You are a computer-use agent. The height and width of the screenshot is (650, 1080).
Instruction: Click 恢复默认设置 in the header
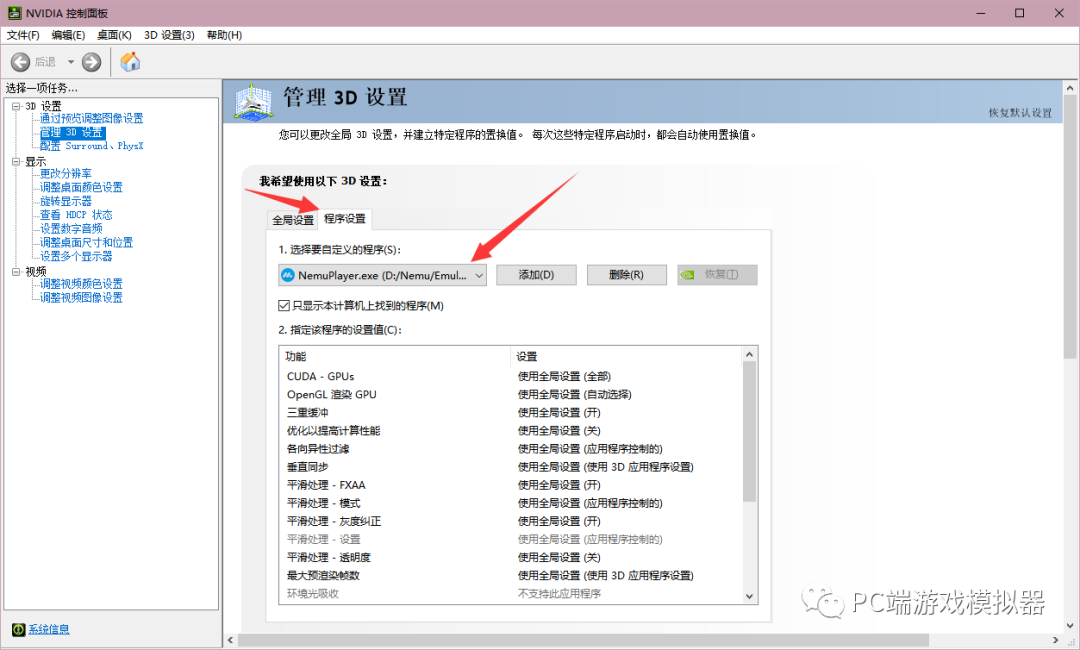coord(1020,113)
